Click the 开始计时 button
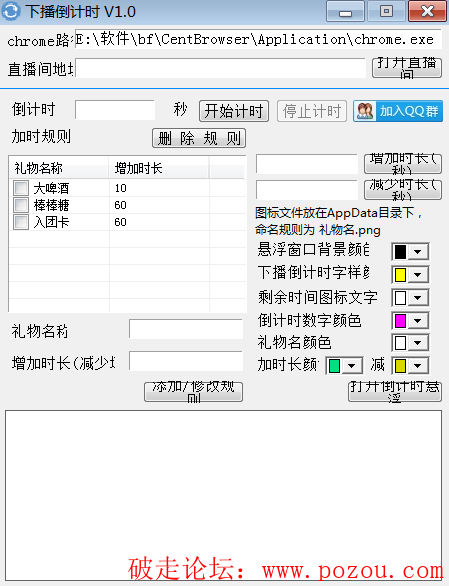This screenshot has height=586, width=449. pos(234,111)
